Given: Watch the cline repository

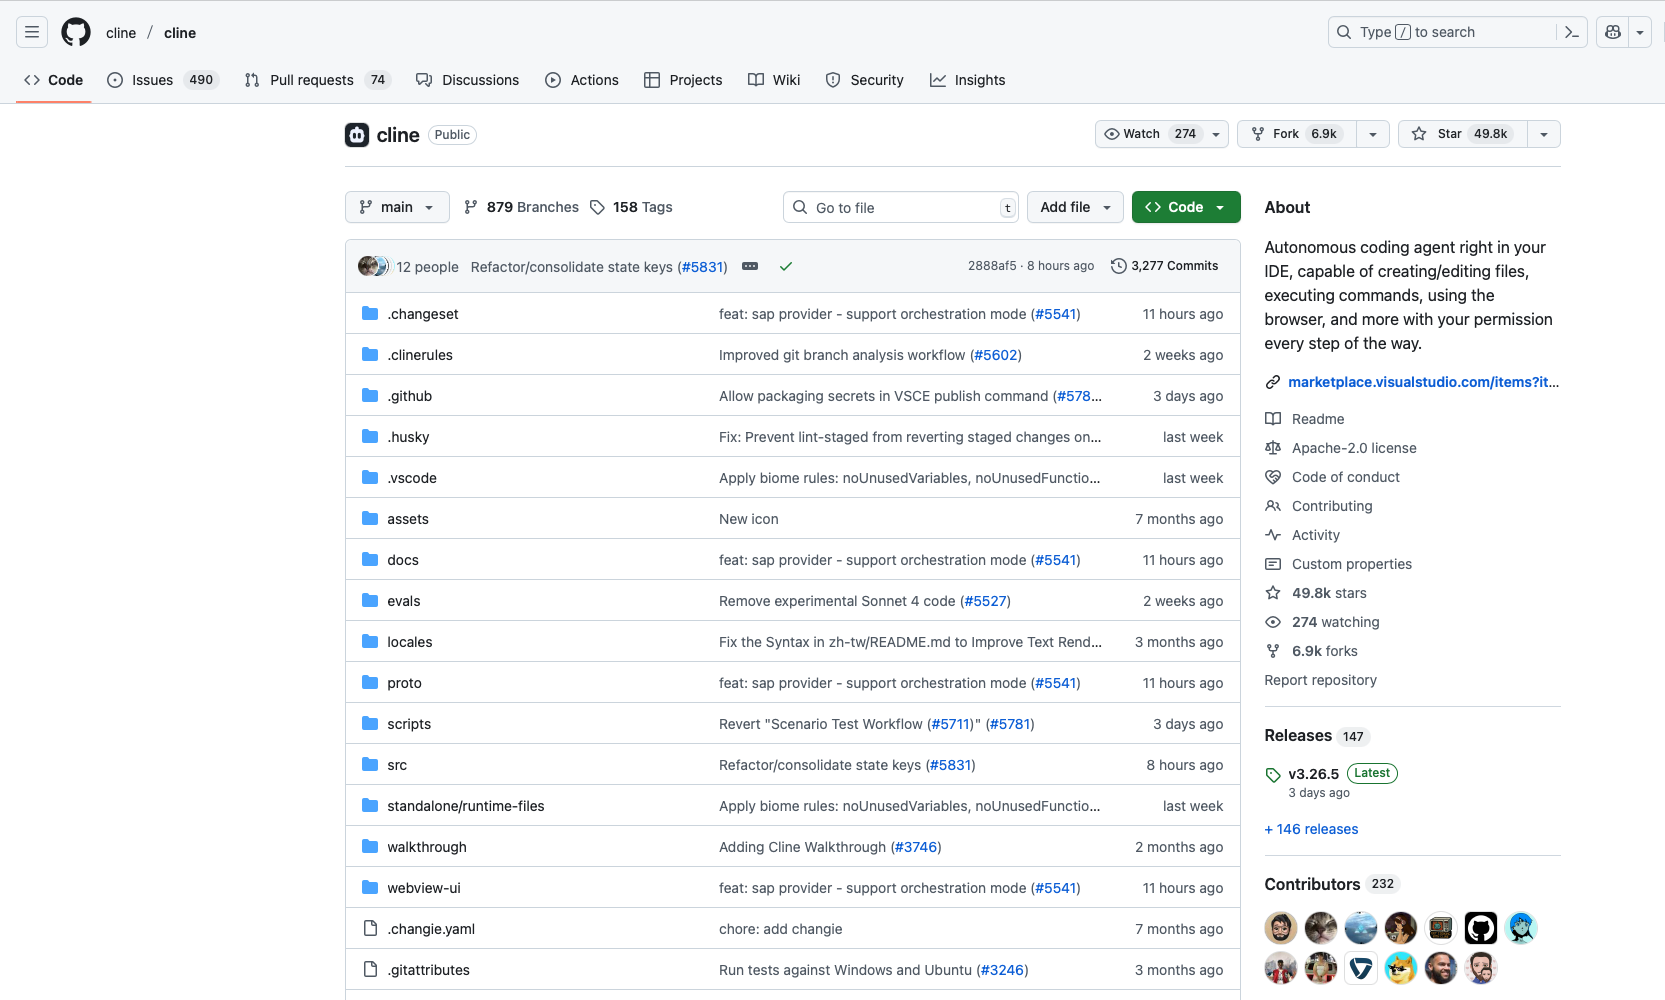Looking at the screenshot, I should (x=1150, y=134).
